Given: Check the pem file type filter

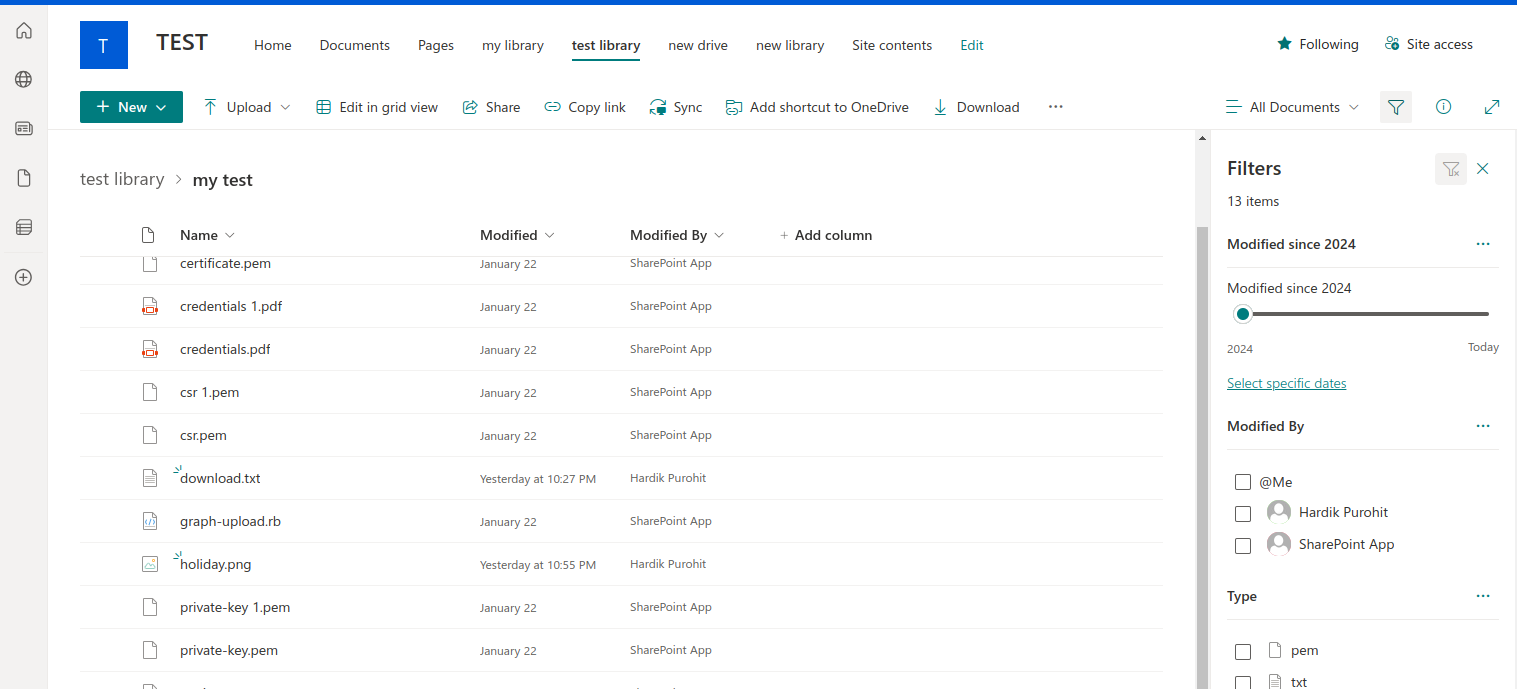Looking at the screenshot, I should [1243, 651].
